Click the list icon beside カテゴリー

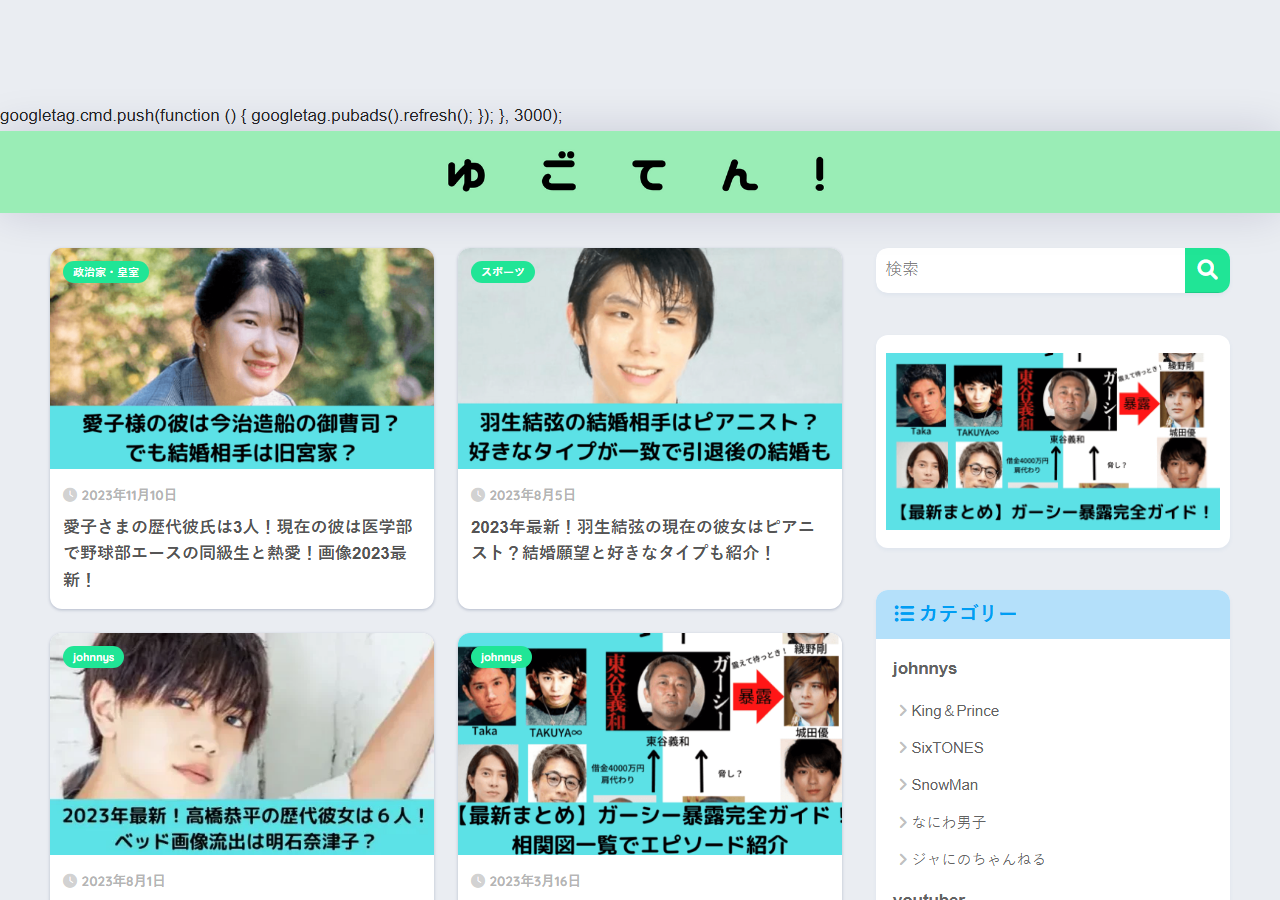coord(904,613)
